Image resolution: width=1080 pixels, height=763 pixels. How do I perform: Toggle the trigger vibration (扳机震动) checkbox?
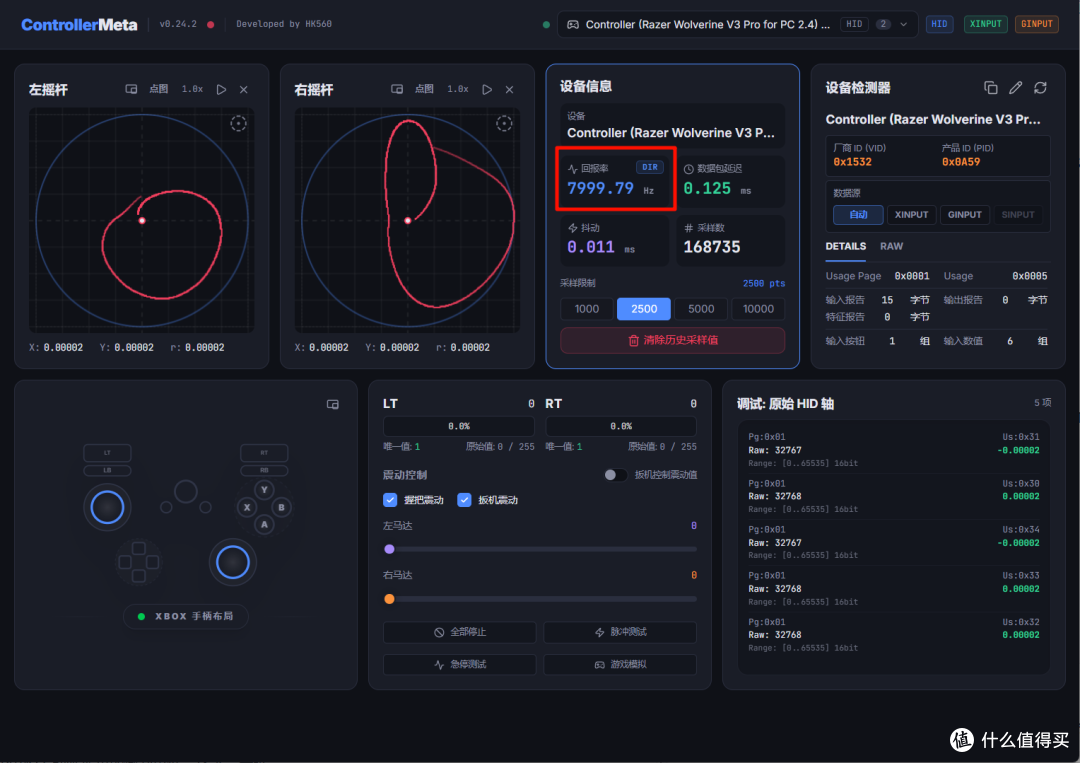(x=464, y=500)
